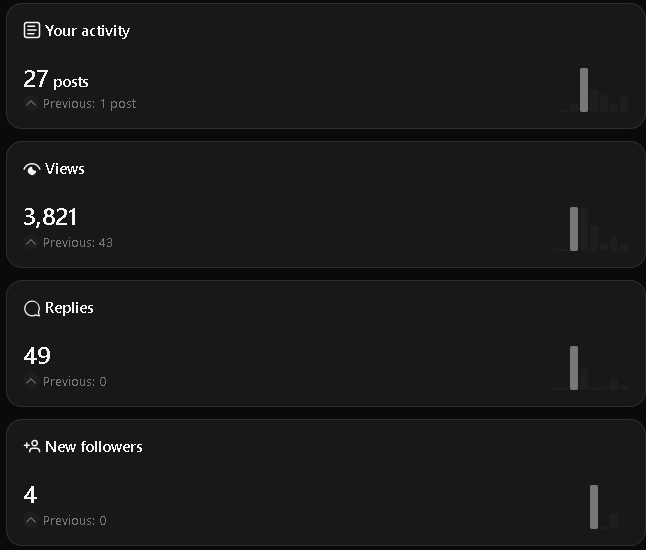This screenshot has height=550, width=646.
Task: Click the 4 new followers number
Action: (30, 495)
